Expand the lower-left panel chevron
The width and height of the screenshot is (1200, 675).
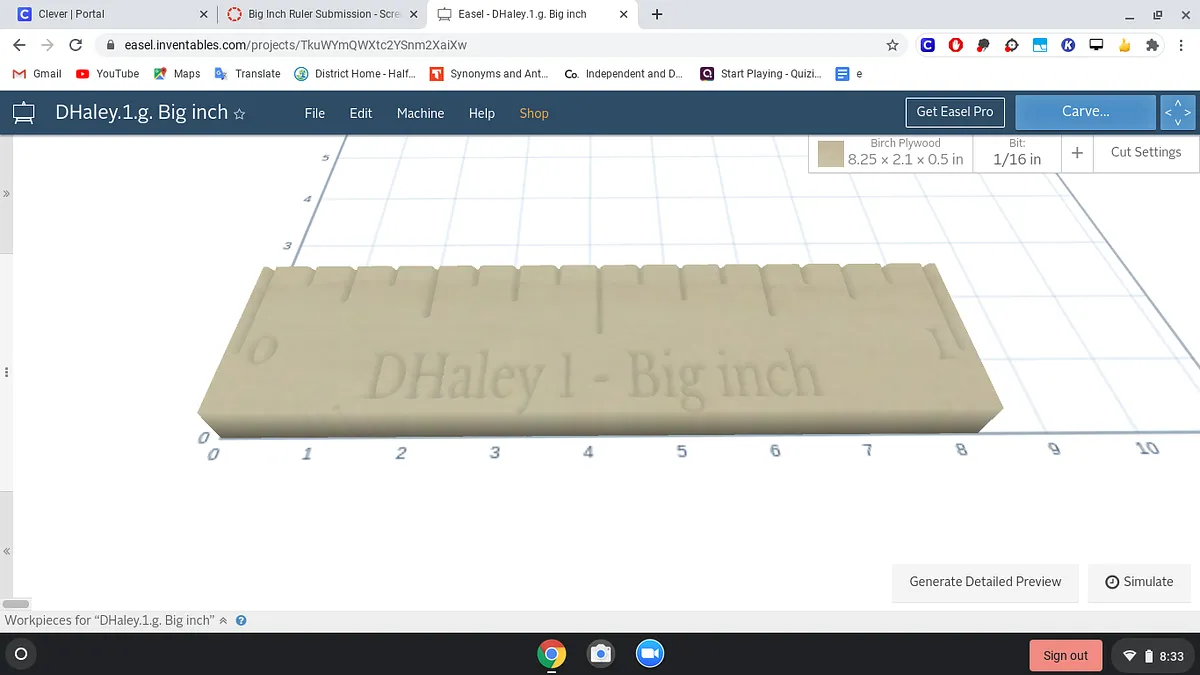click(6, 551)
